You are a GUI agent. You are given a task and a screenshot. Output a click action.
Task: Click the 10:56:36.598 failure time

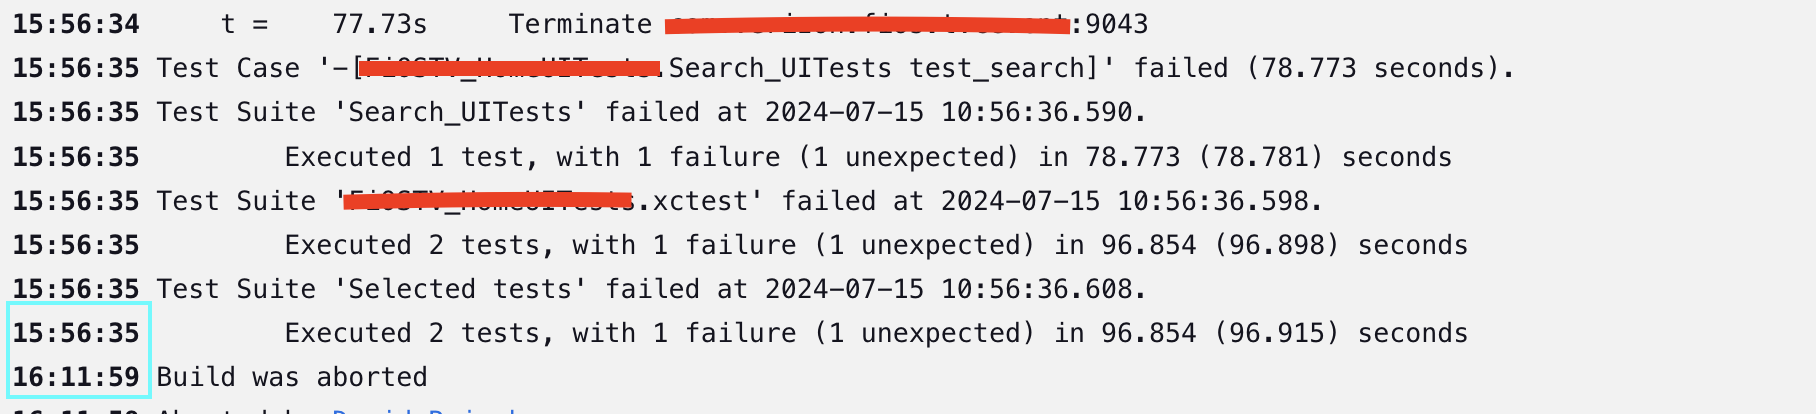[1219, 201]
